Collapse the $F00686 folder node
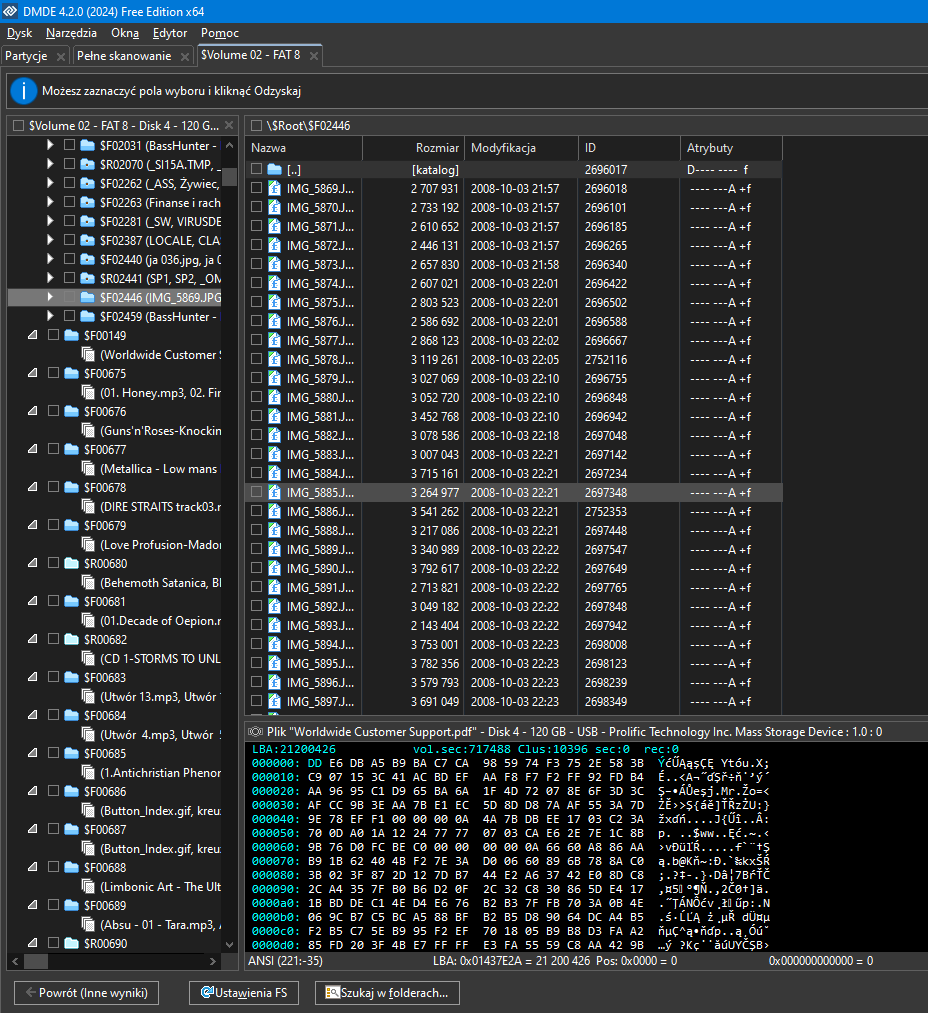The height and width of the screenshot is (1013, 928). pos(33,791)
